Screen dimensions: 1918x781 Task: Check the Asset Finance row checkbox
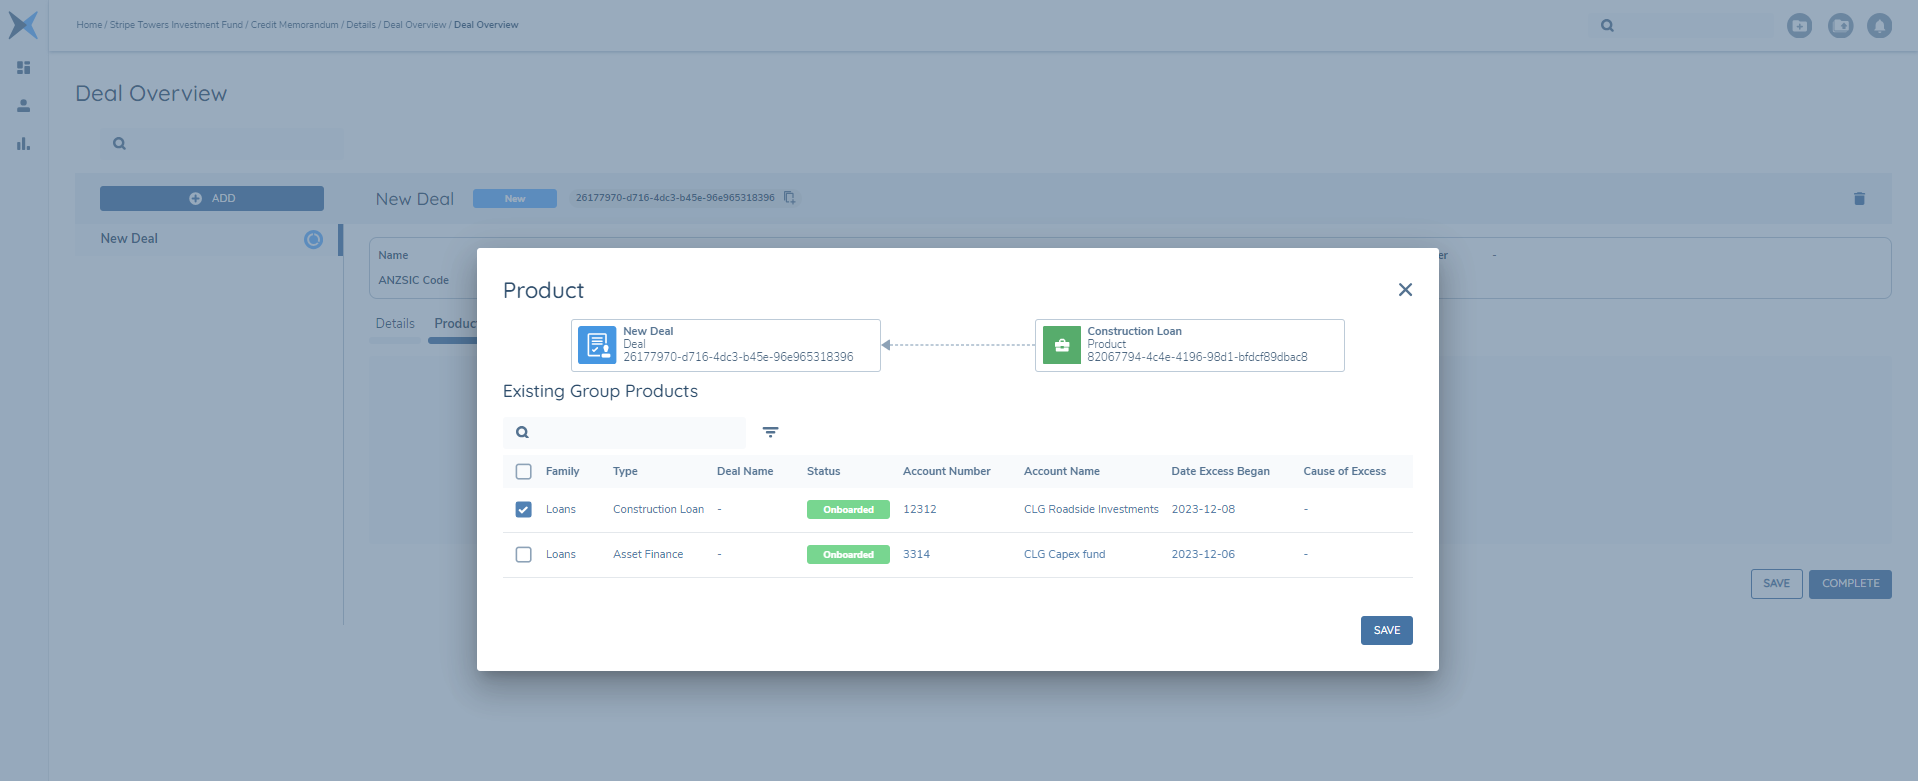(x=523, y=555)
